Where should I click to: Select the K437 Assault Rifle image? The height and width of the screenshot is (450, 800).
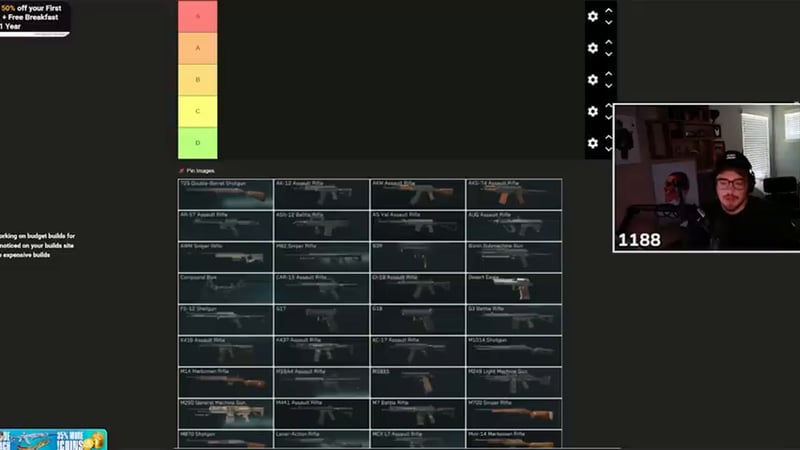[321, 351]
